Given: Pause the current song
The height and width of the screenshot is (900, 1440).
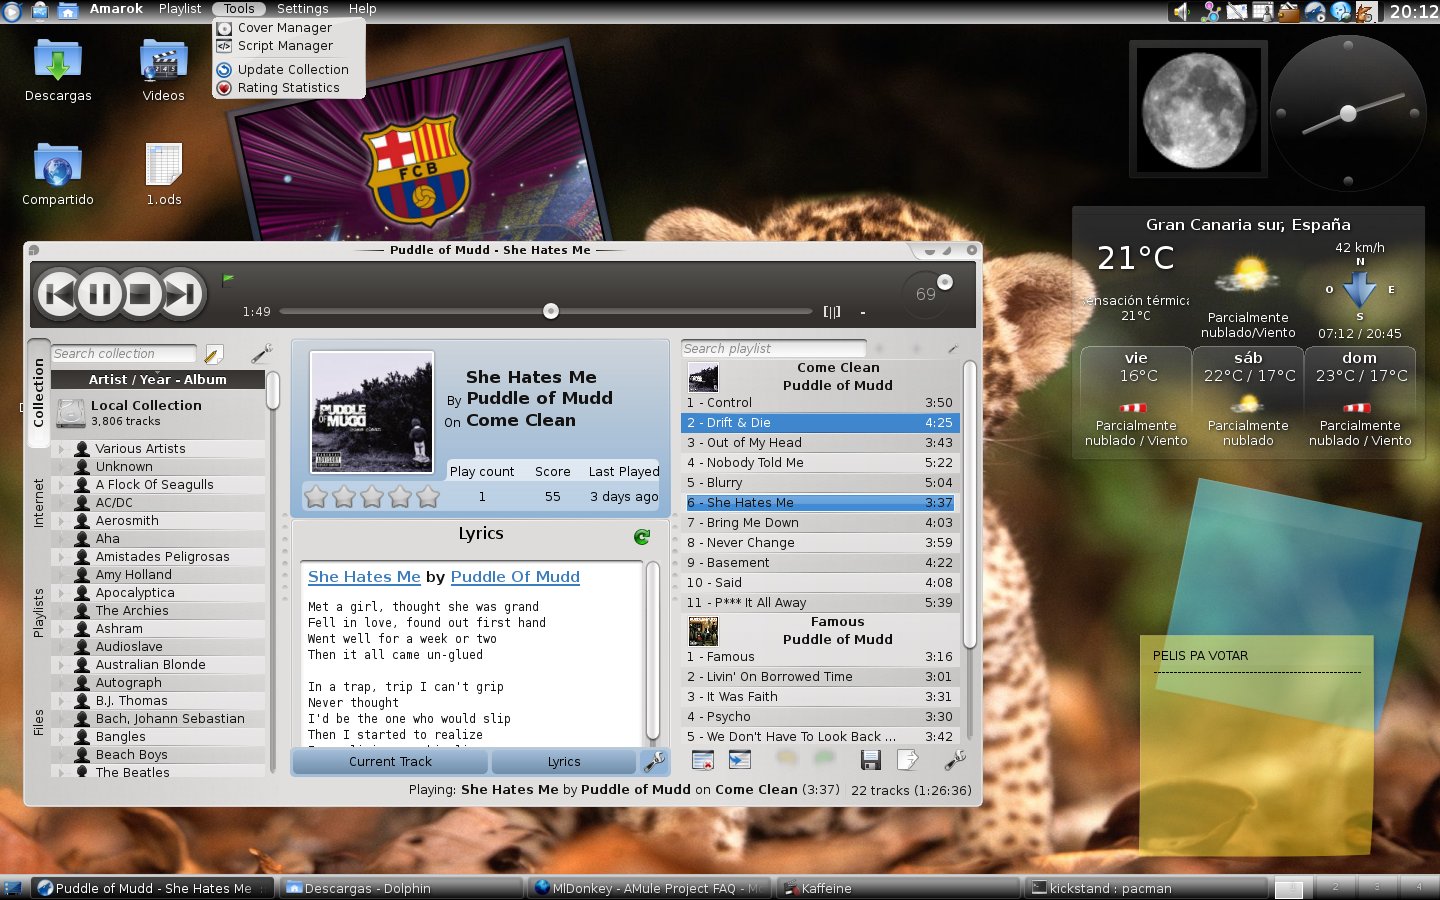Looking at the screenshot, I should click(100, 294).
